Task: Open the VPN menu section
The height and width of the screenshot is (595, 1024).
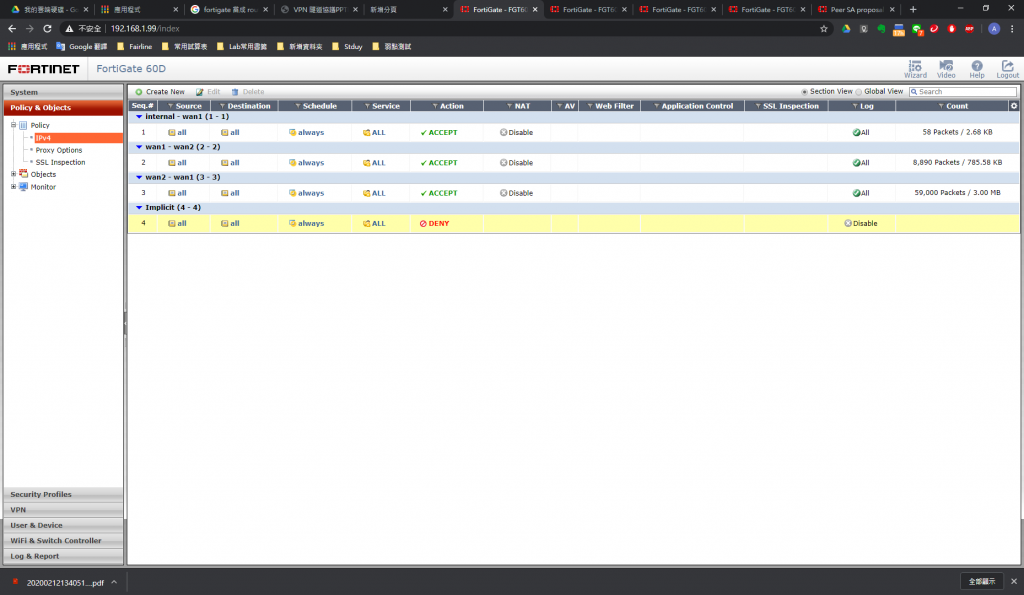Action: [x=63, y=510]
